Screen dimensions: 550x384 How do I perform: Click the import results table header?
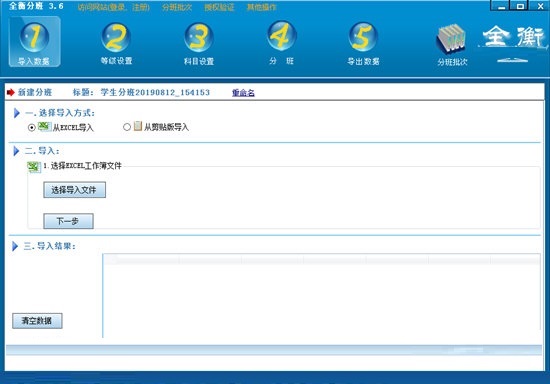[321, 260]
